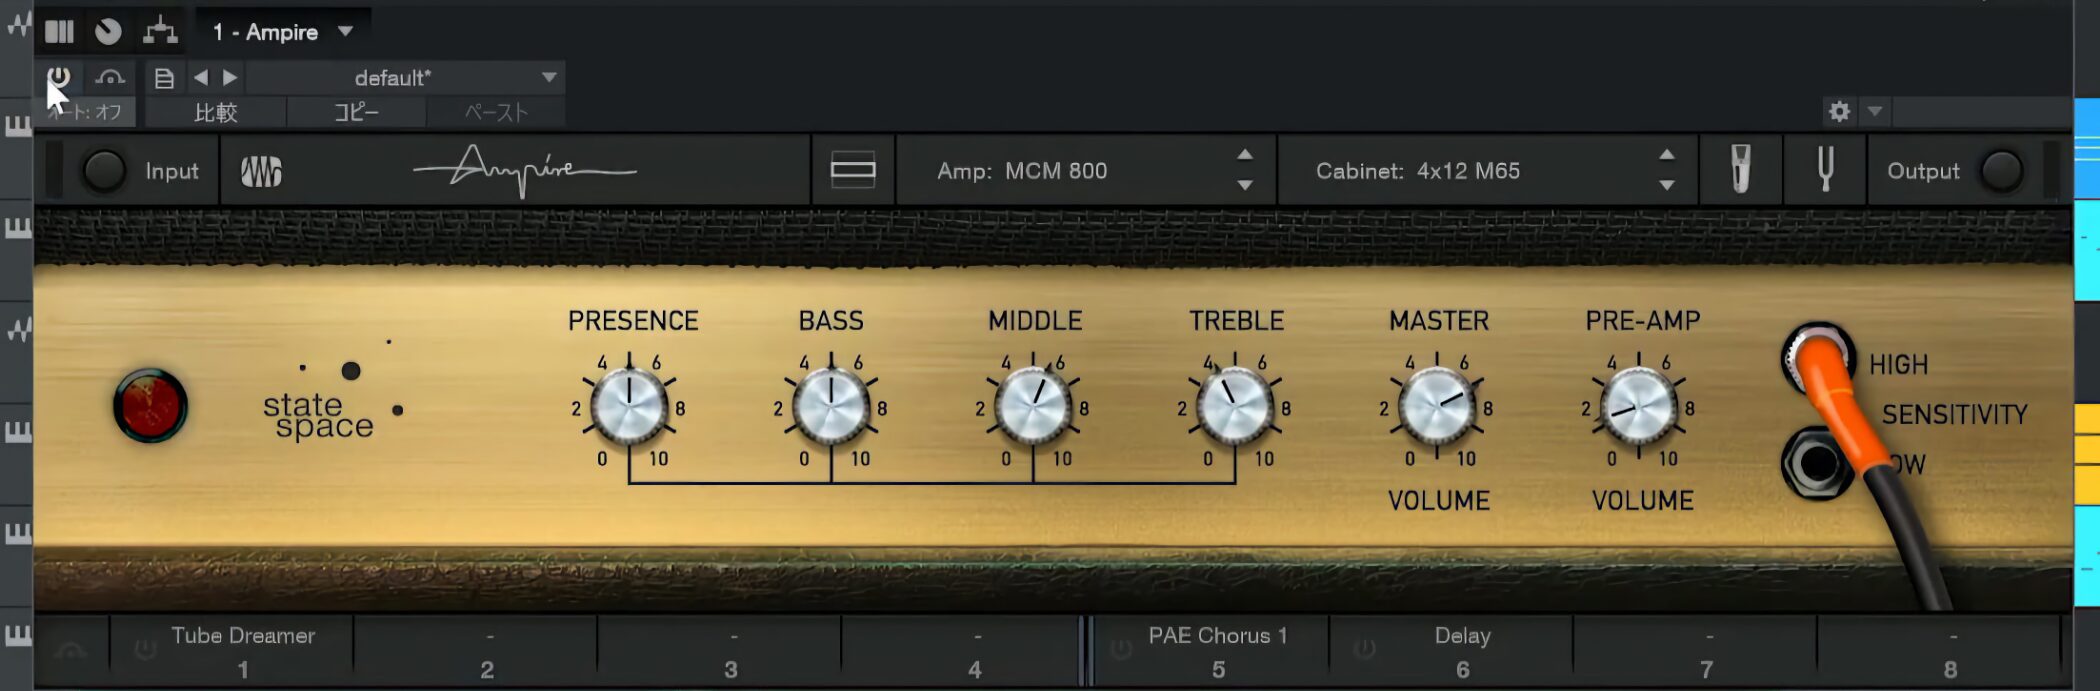Toggle Tube Dreamer pedal power
Screen dimensions: 2100x691
[x=145, y=649]
